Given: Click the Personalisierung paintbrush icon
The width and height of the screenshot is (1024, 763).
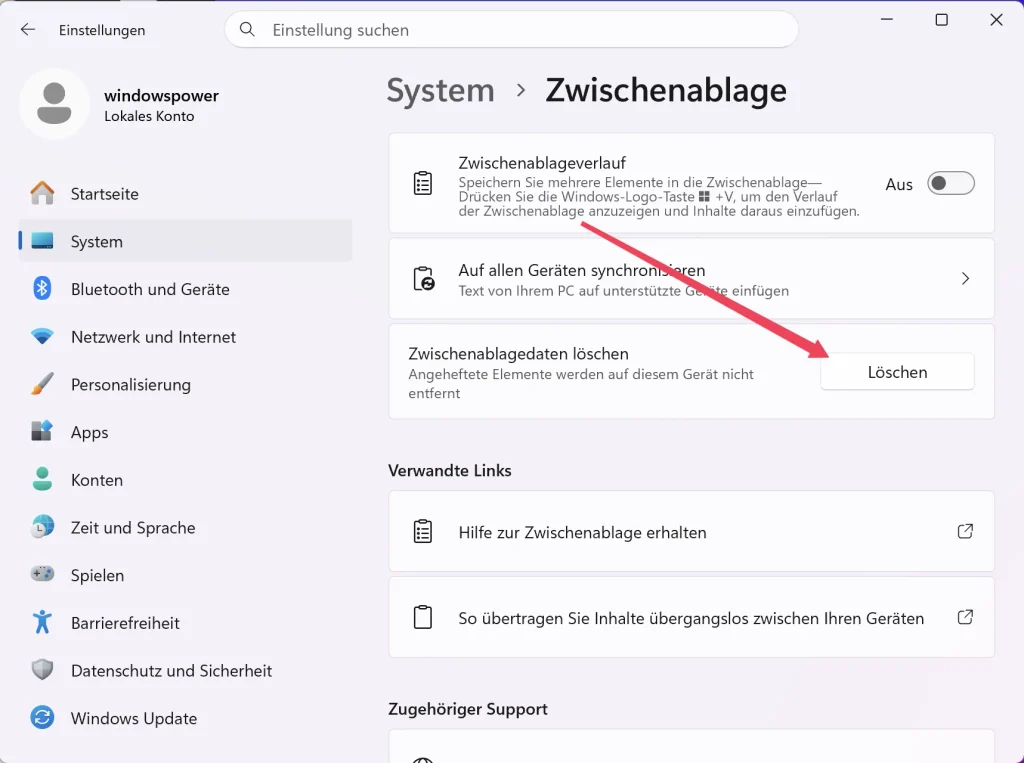Looking at the screenshot, I should (x=42, y=384).
